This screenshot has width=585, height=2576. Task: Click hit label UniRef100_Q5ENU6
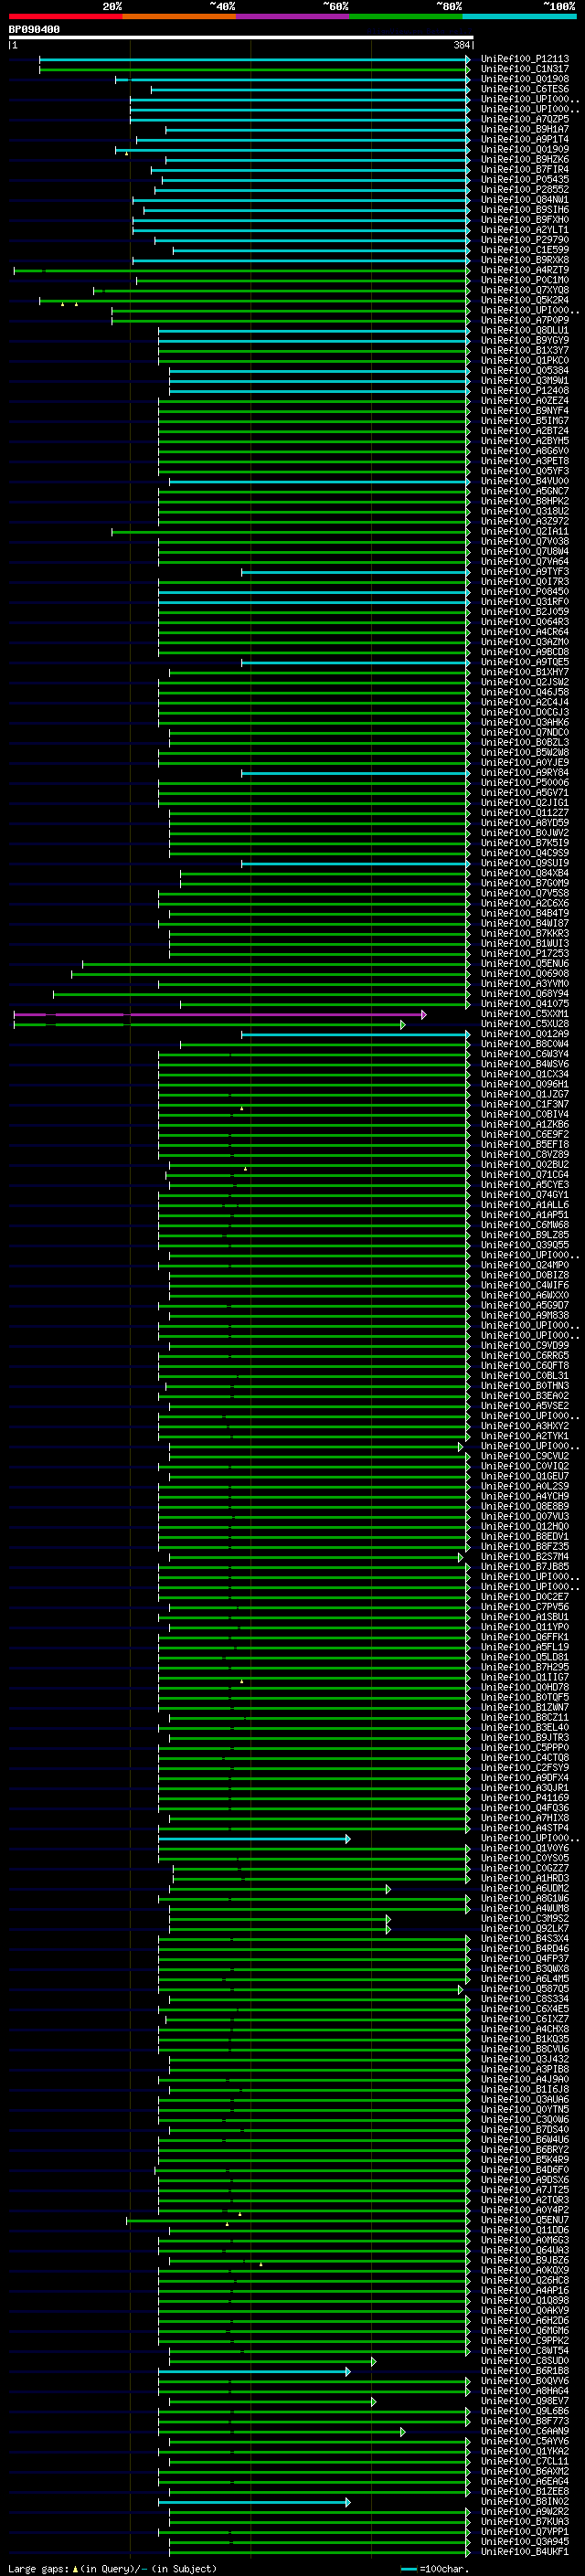coord(525,964)
